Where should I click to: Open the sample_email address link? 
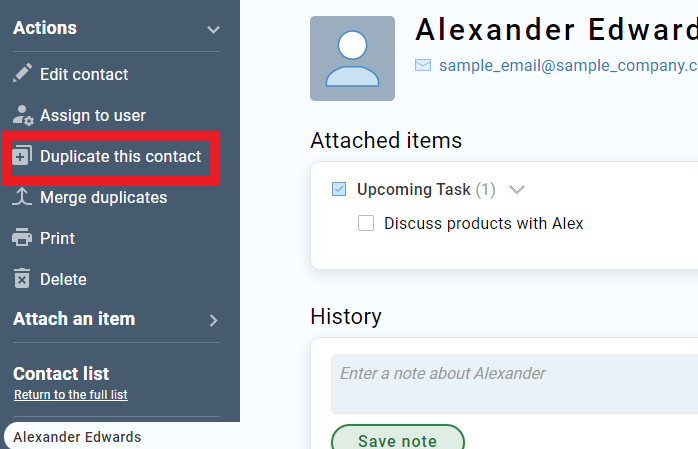(568, 65)
